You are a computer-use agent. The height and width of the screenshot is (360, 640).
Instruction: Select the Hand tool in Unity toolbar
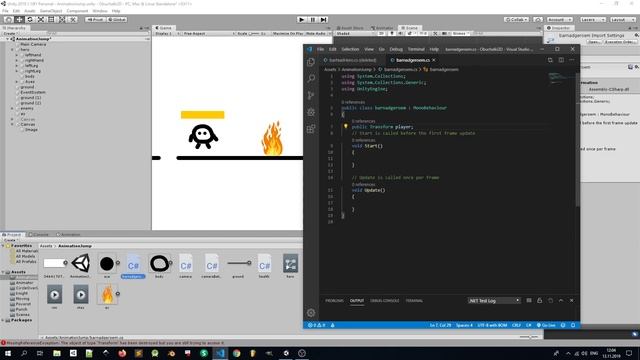[x=8, y=20]
